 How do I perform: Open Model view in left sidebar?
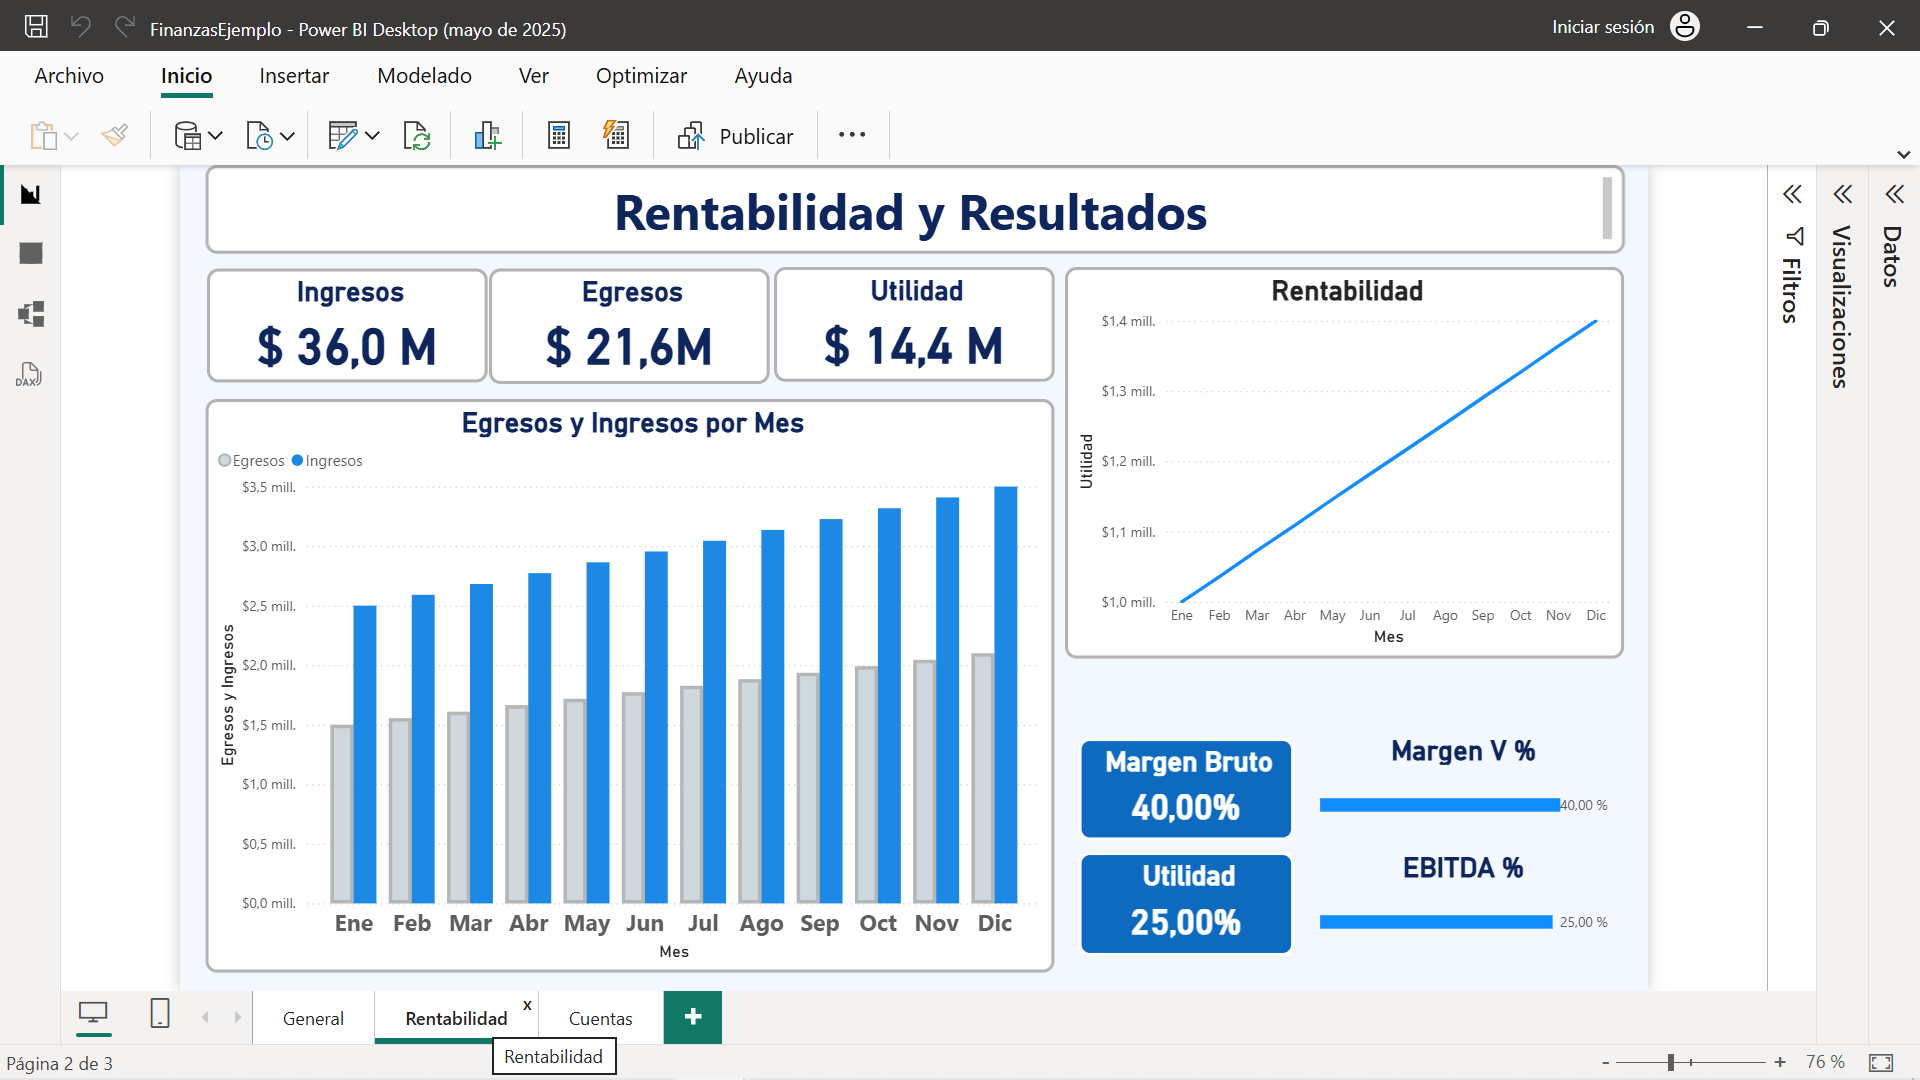click(31, 314)
